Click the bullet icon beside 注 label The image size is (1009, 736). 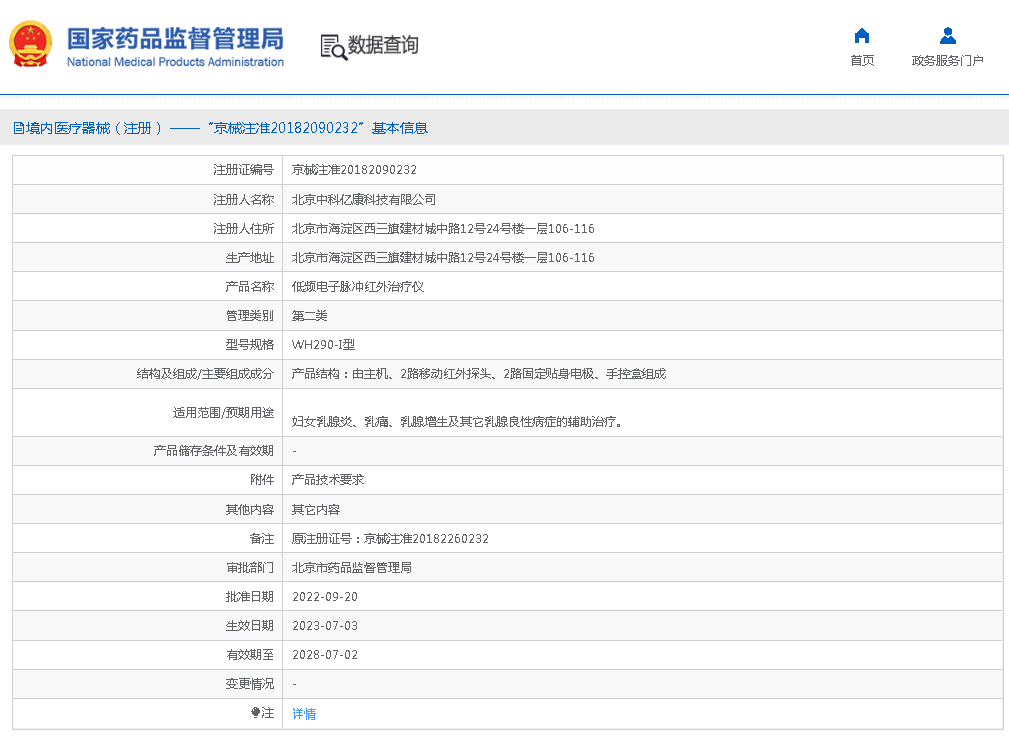[256, 713]
